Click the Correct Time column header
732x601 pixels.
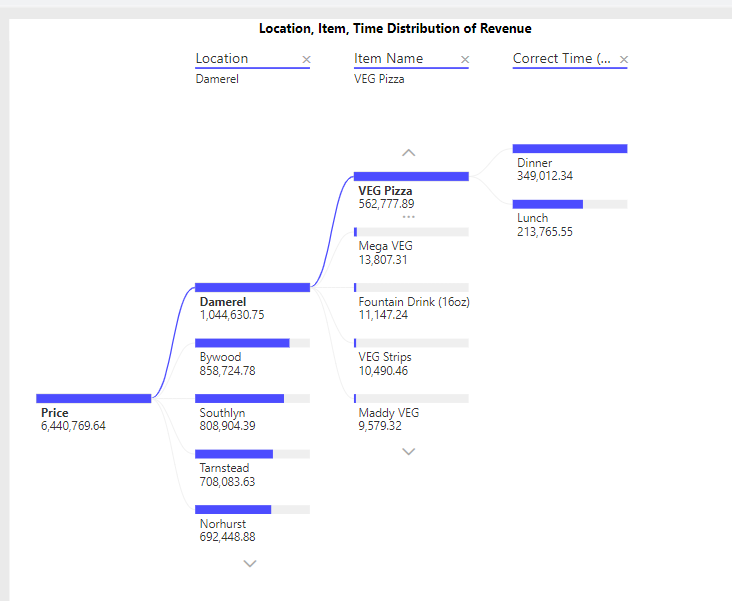click(x=562, y=58)
